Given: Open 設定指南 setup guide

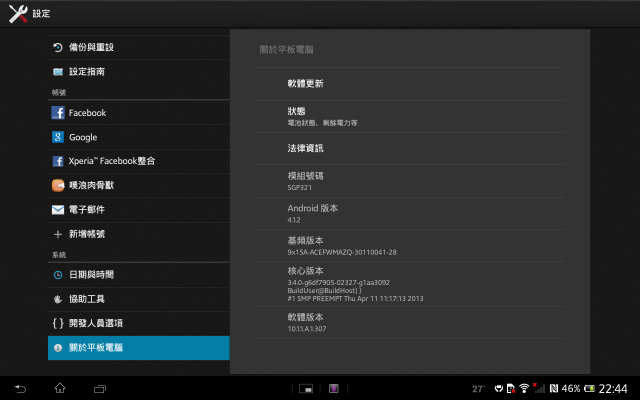Looking at the screenshot, I should 139,72.
